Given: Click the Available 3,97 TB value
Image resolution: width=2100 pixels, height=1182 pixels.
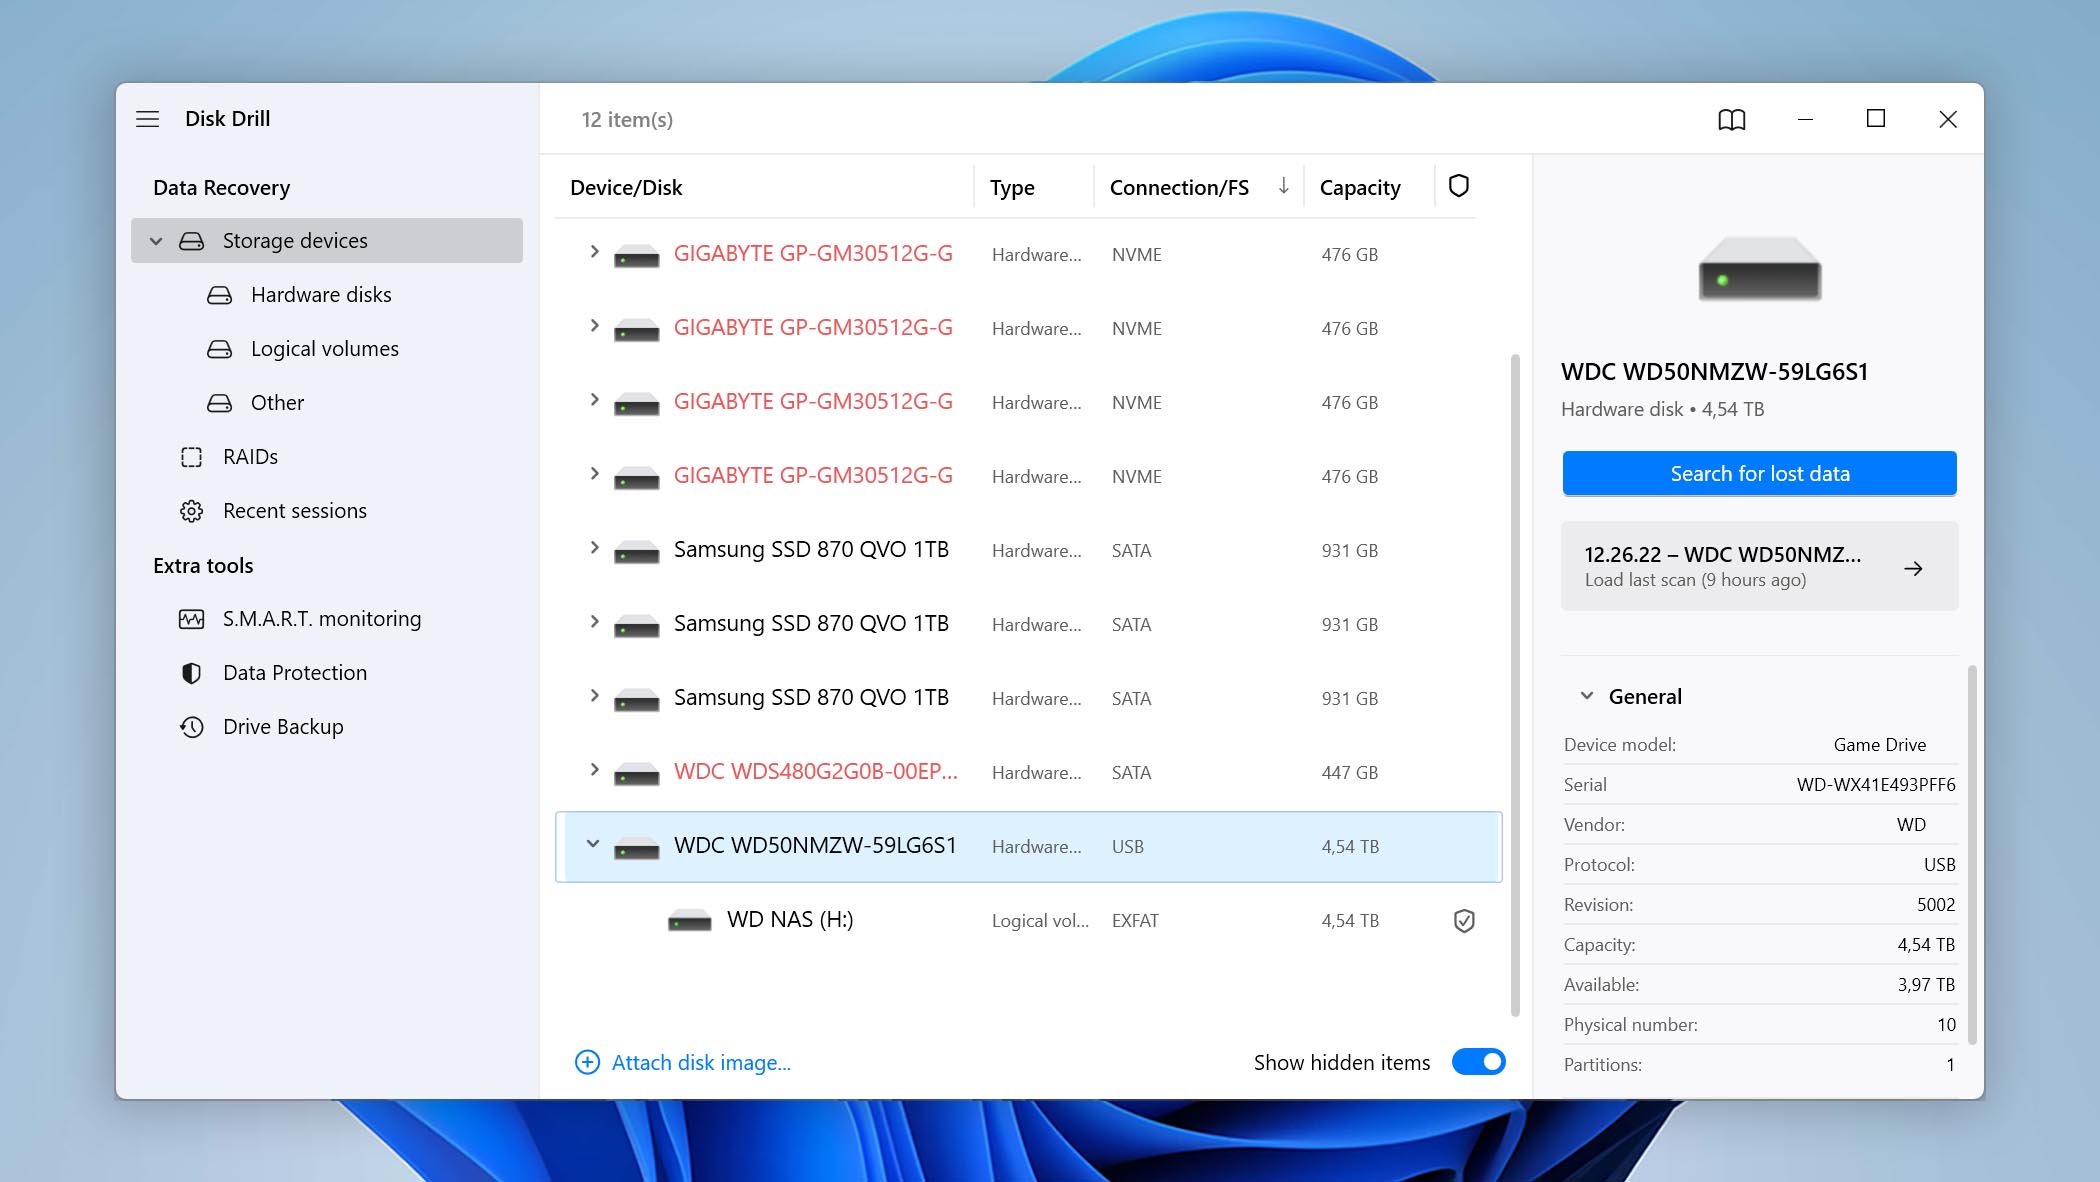Looking at the screenshot, I should [x=1926, y=984].
